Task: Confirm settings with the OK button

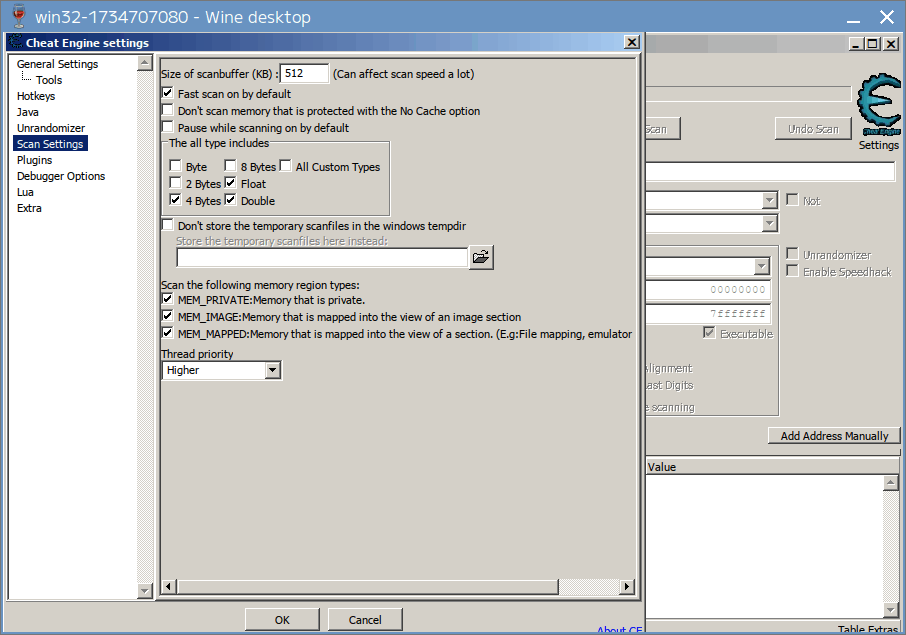Action: pyautogui.click(x=282, y=619)
